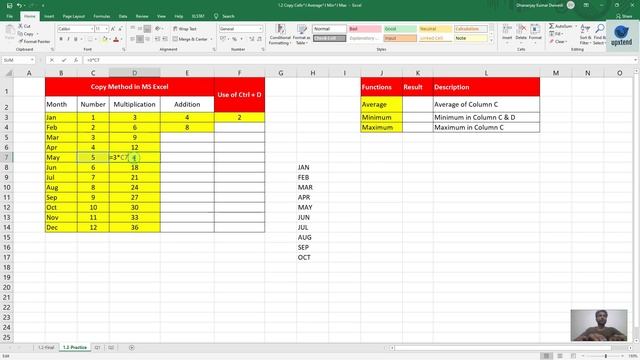Merge and center the selected cells

[x=190, y=39]
